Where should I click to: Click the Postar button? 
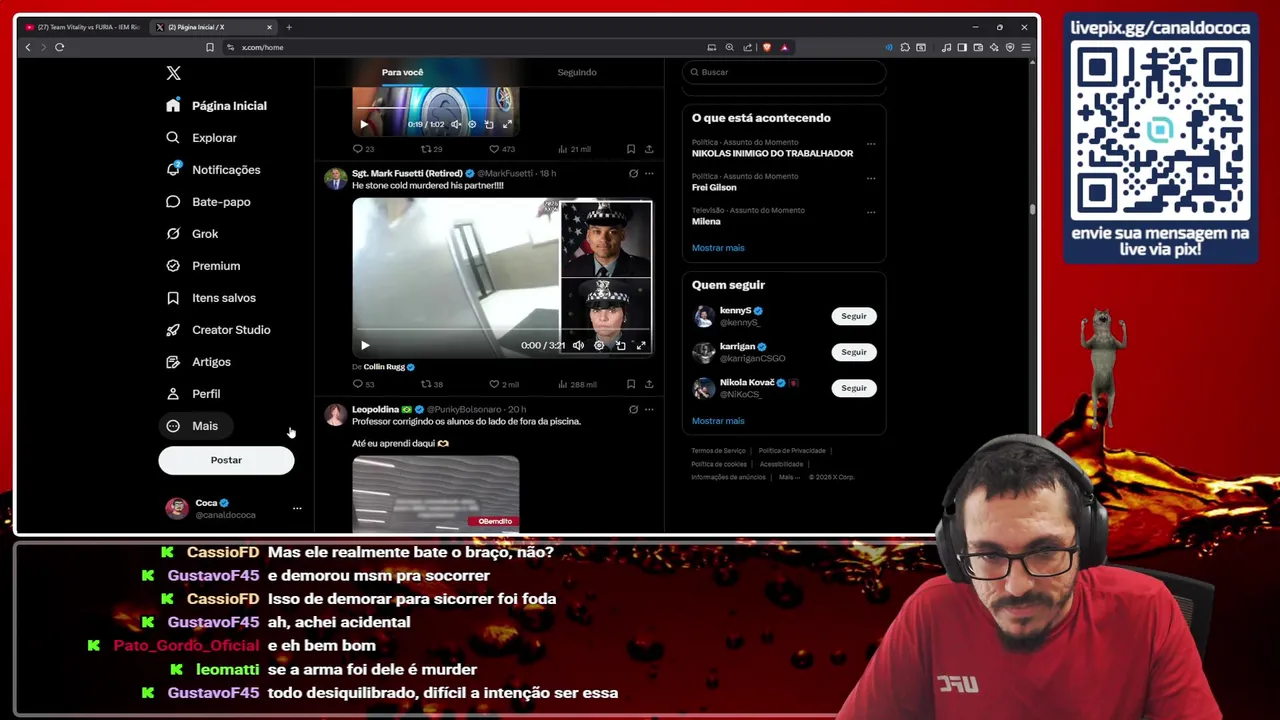226,460
